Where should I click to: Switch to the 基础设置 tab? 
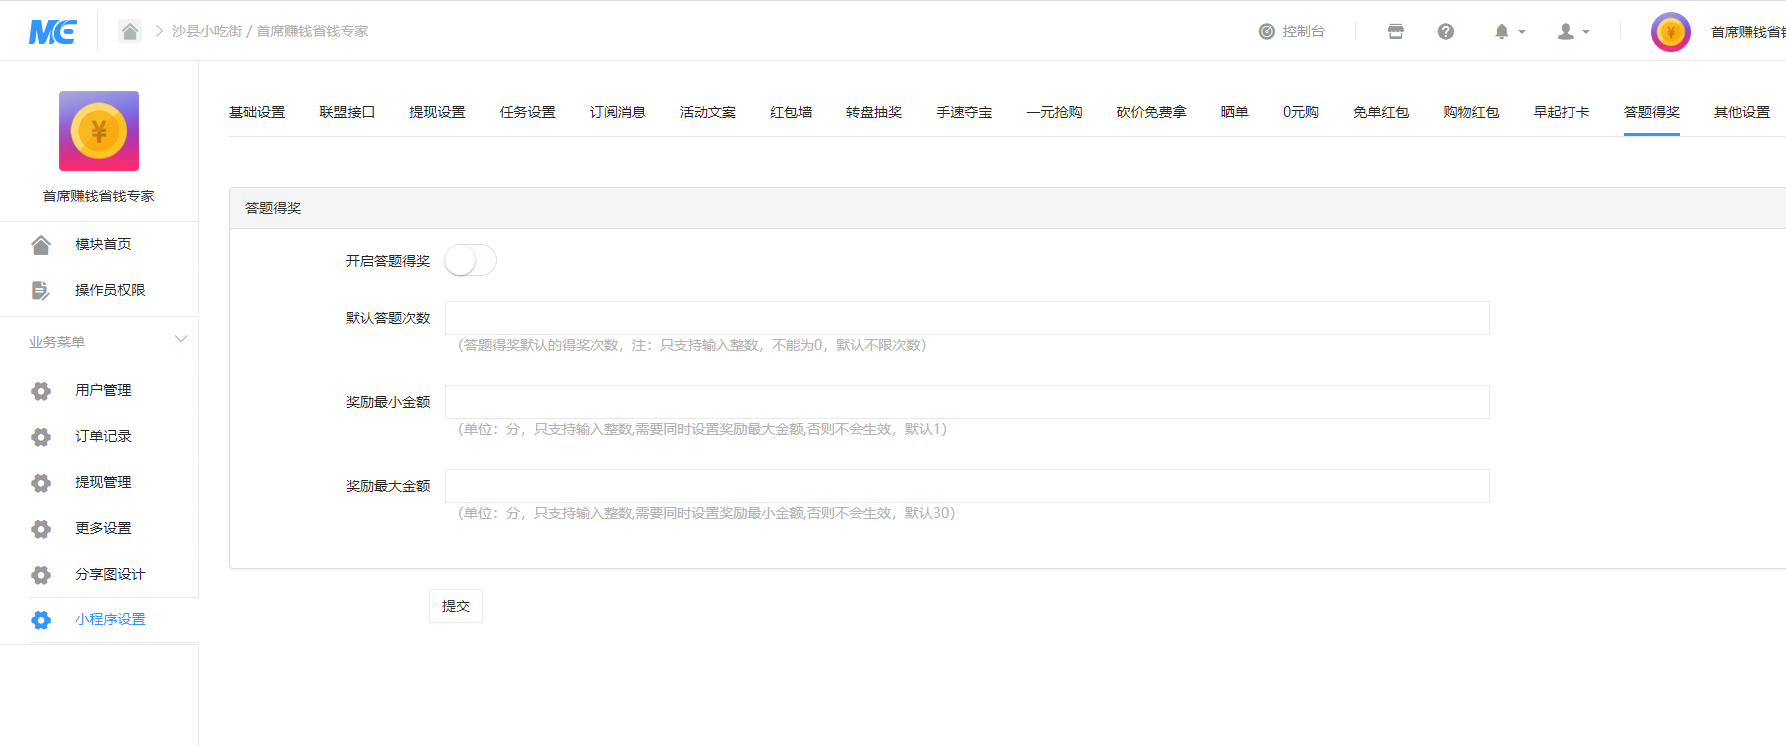click(x=257, y=112)
